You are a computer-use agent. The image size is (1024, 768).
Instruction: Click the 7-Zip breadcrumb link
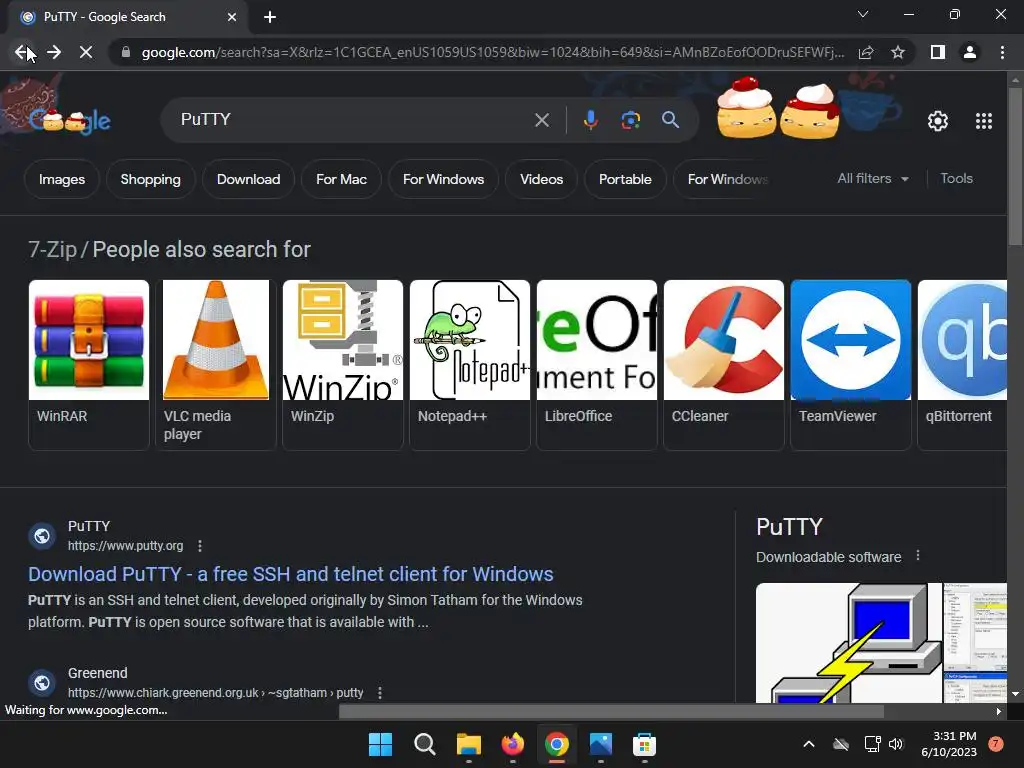(52, 249)
